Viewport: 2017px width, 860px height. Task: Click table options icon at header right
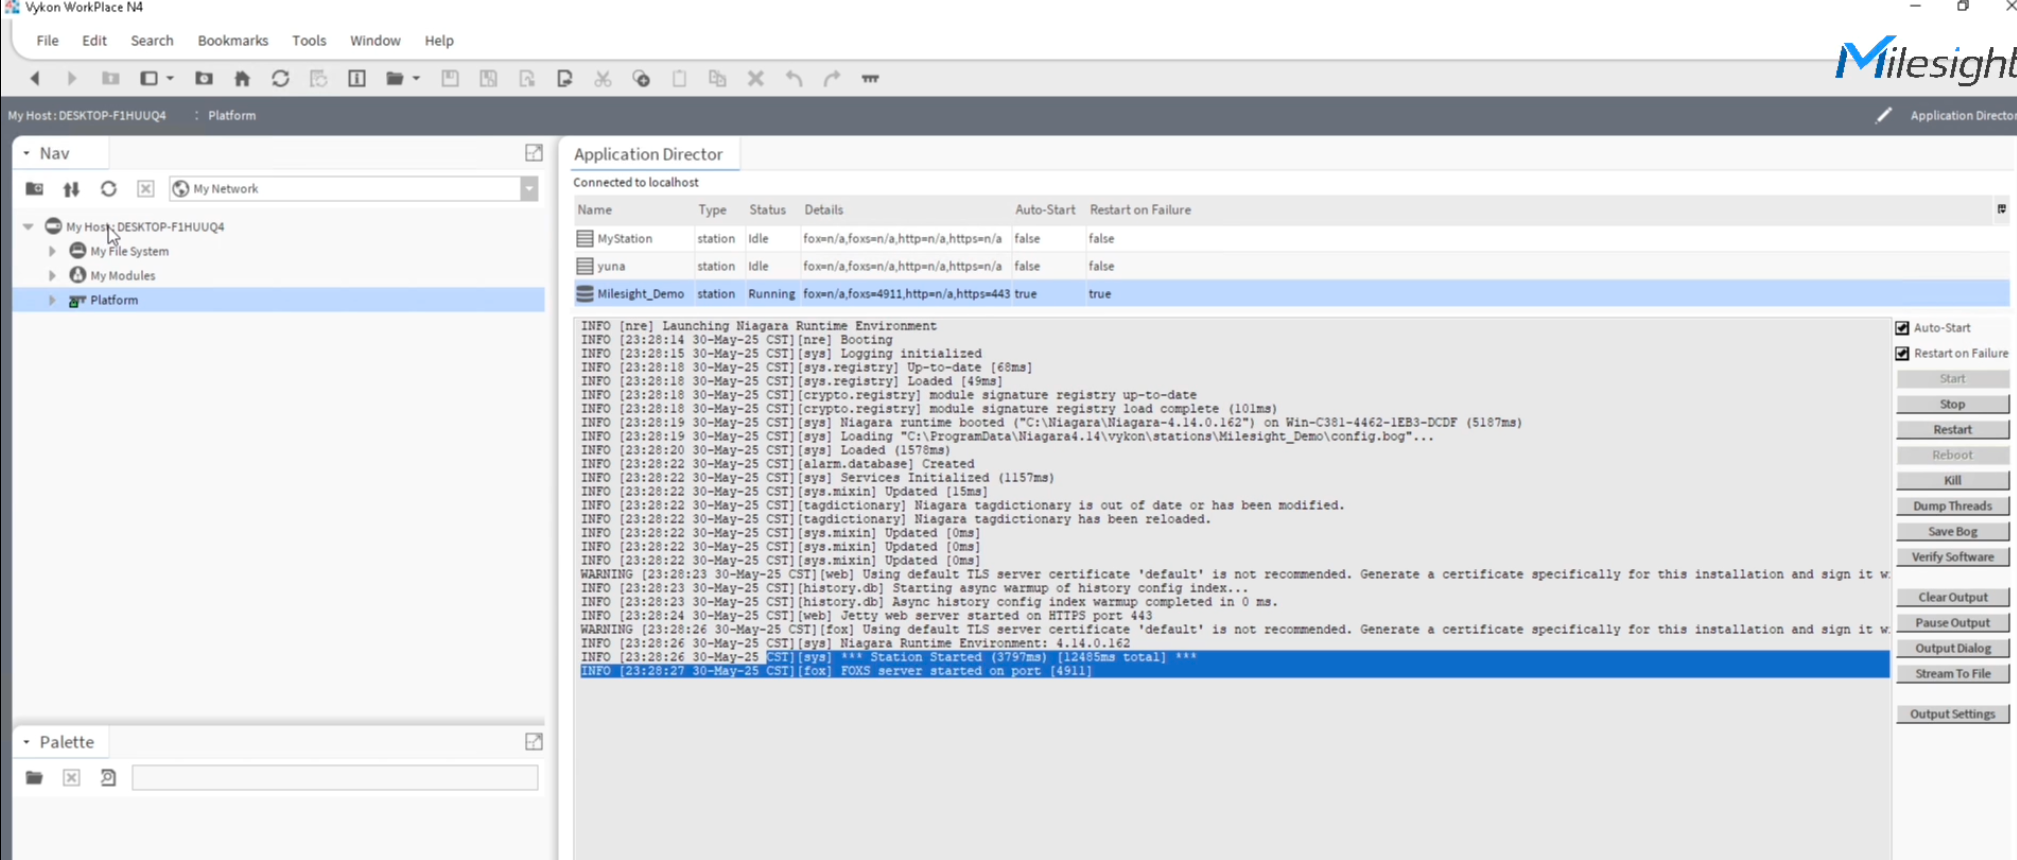click(2001, 209)
